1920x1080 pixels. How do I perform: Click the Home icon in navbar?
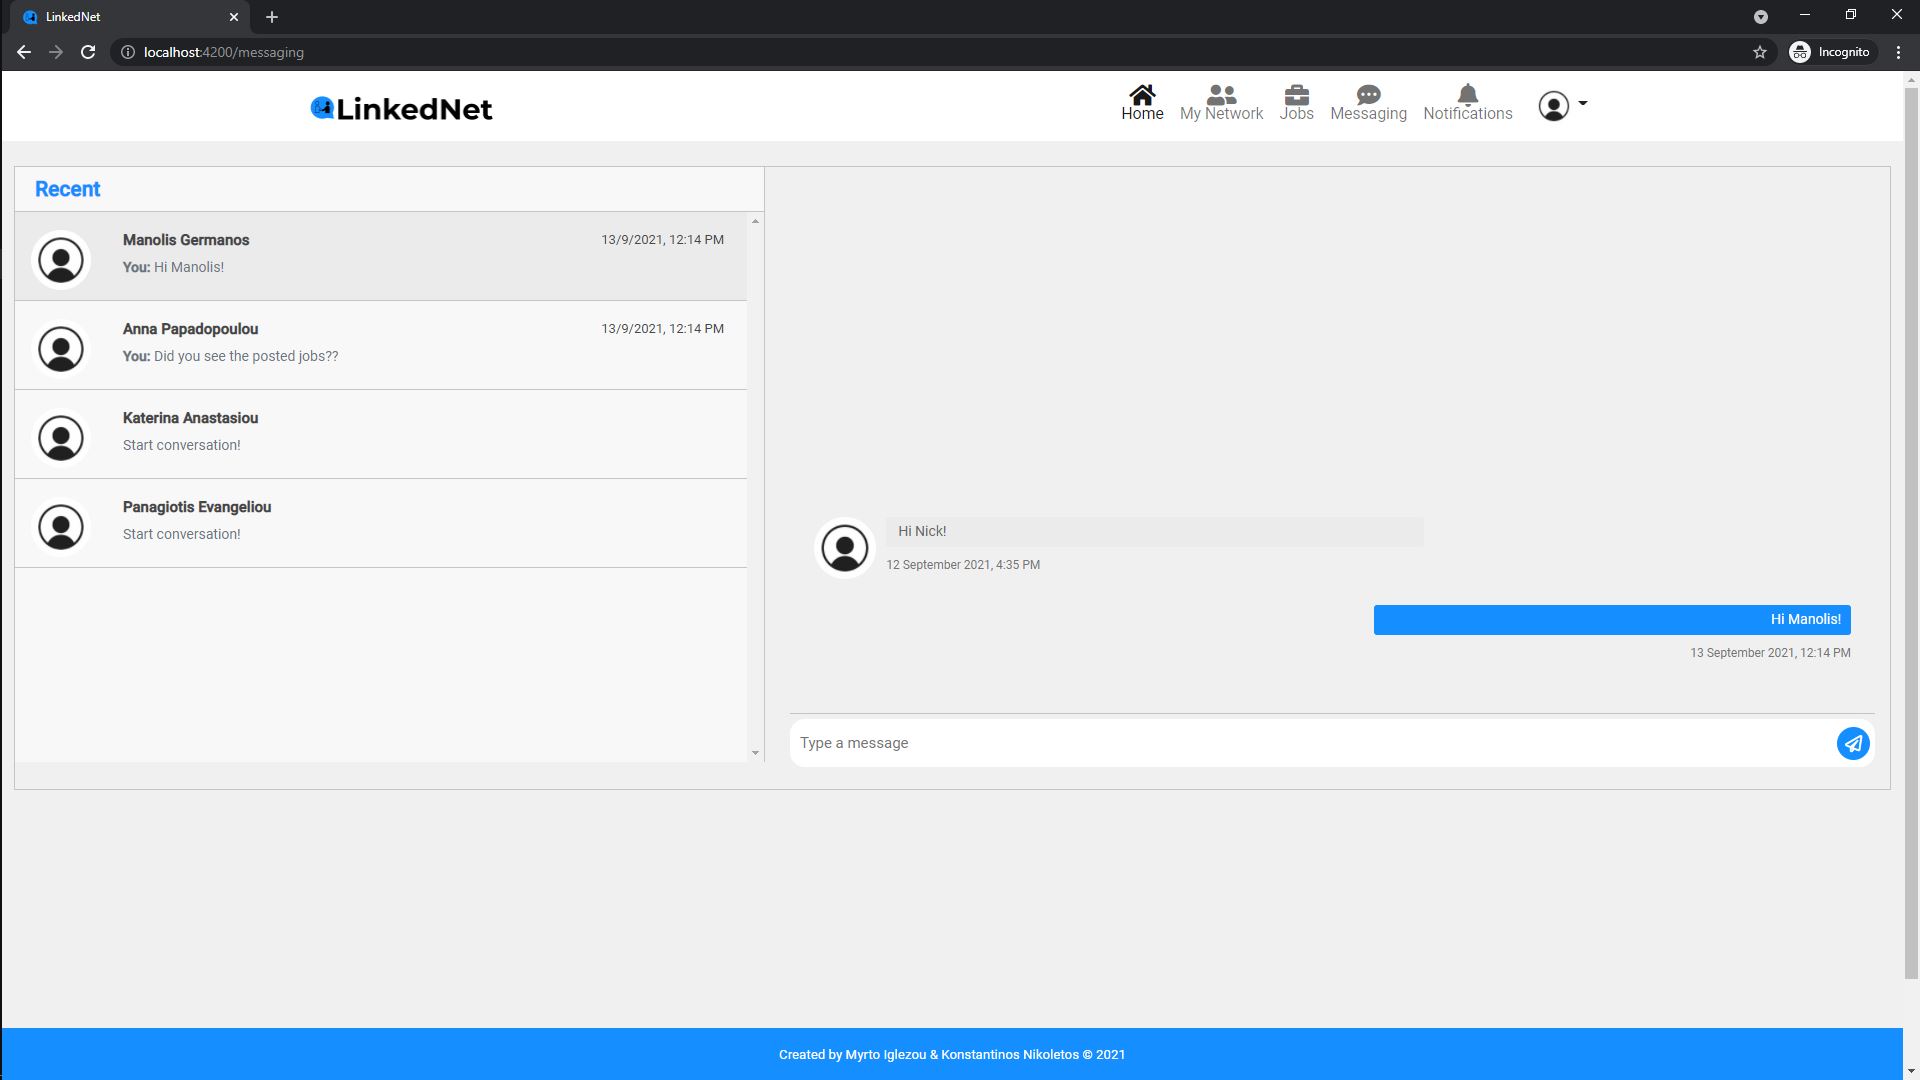pyautogui.click(x=1142, y=96)
